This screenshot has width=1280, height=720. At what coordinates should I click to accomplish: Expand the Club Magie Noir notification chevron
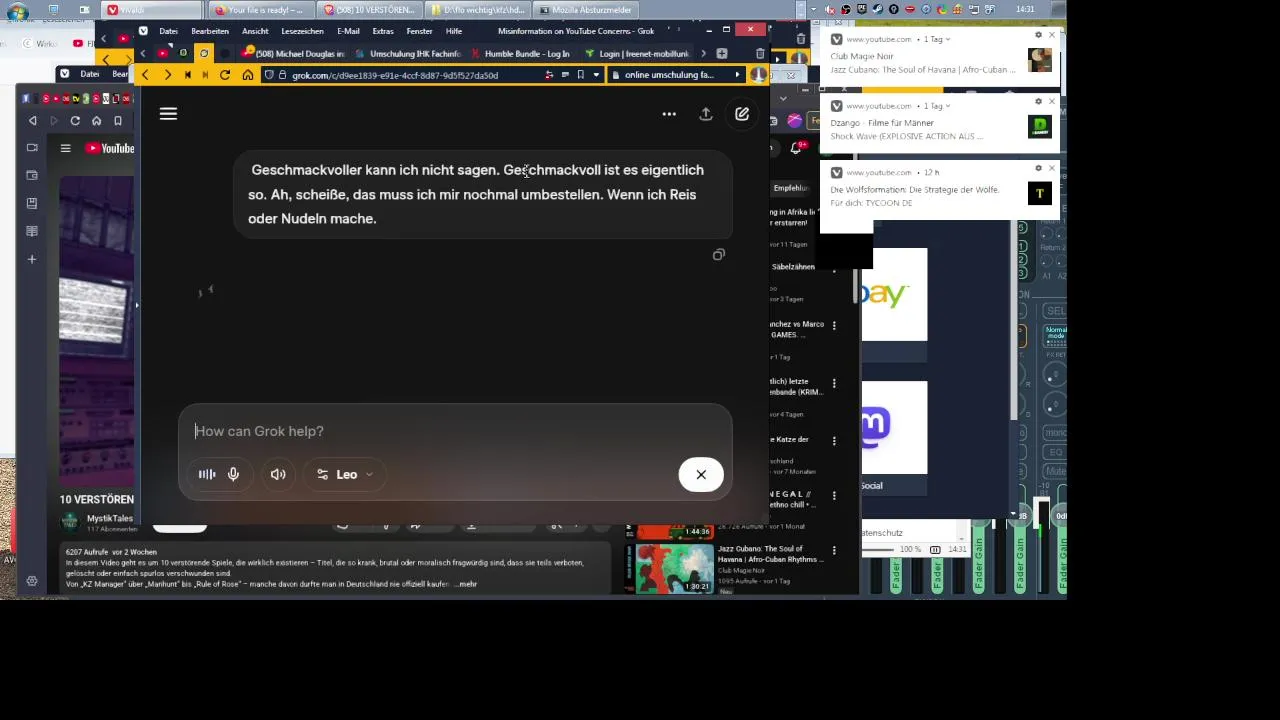point(948,39)
